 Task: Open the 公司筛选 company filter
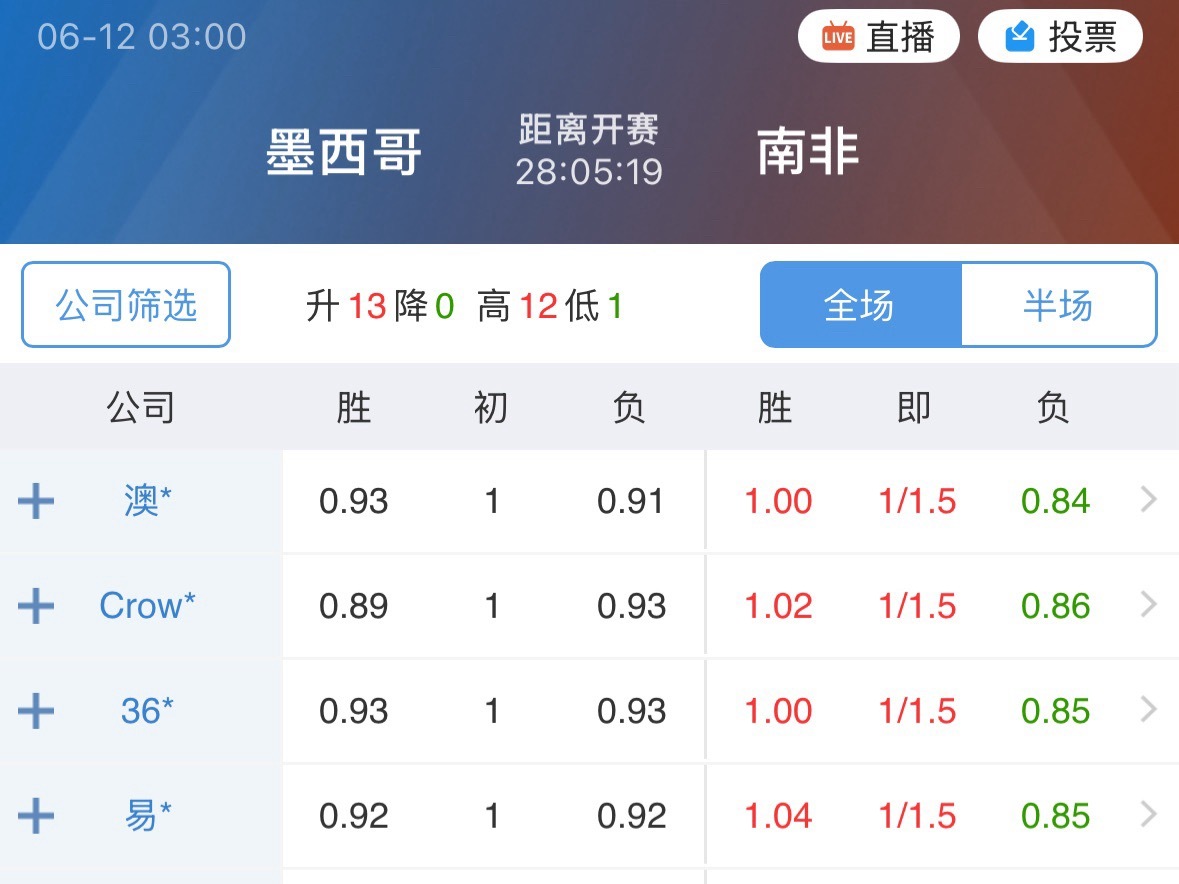click(126, 304)
